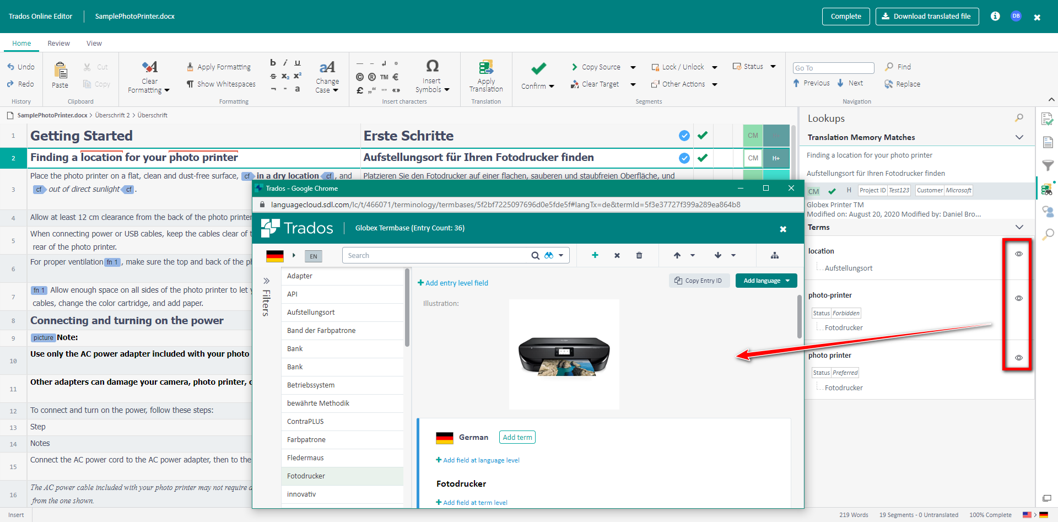Apply underline formatting in the ribbon

[x=298, y=62]
